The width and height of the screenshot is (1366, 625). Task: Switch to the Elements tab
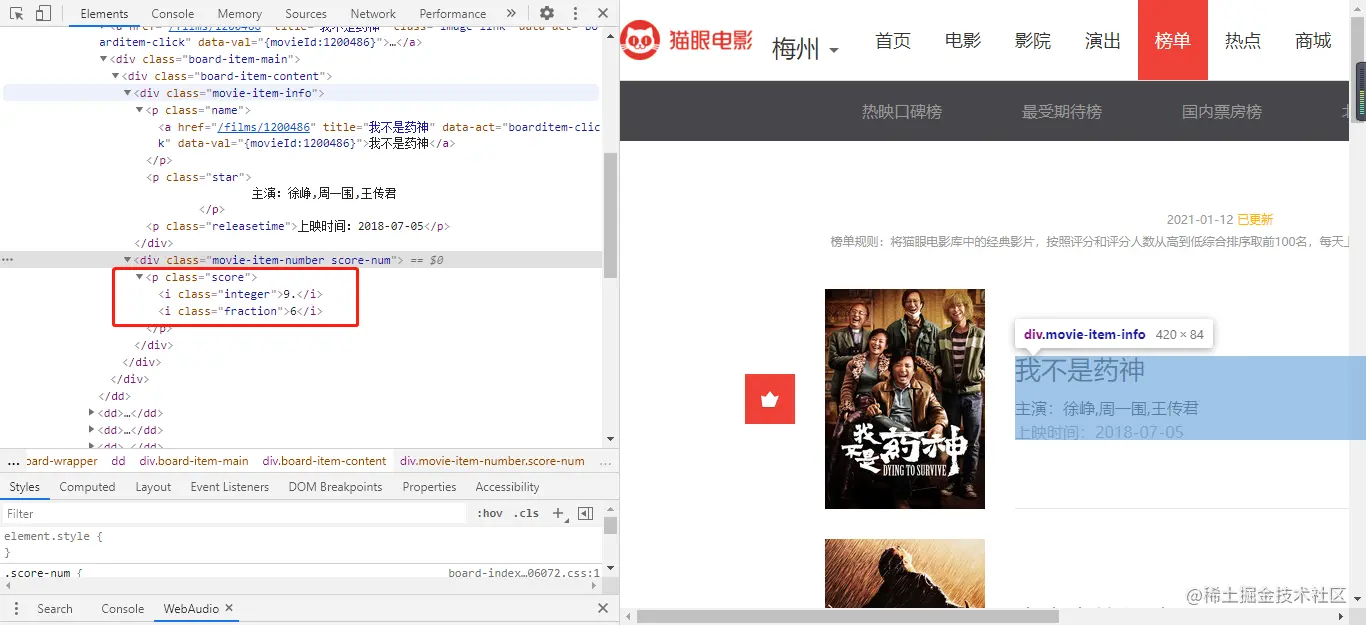click(x=105, y=14)
